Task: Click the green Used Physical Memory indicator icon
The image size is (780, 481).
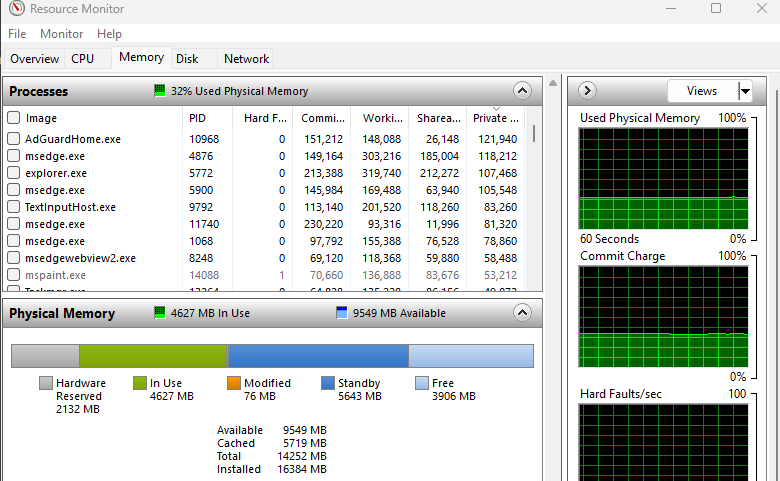Action: pyautogui.click(x=160, y=91)
